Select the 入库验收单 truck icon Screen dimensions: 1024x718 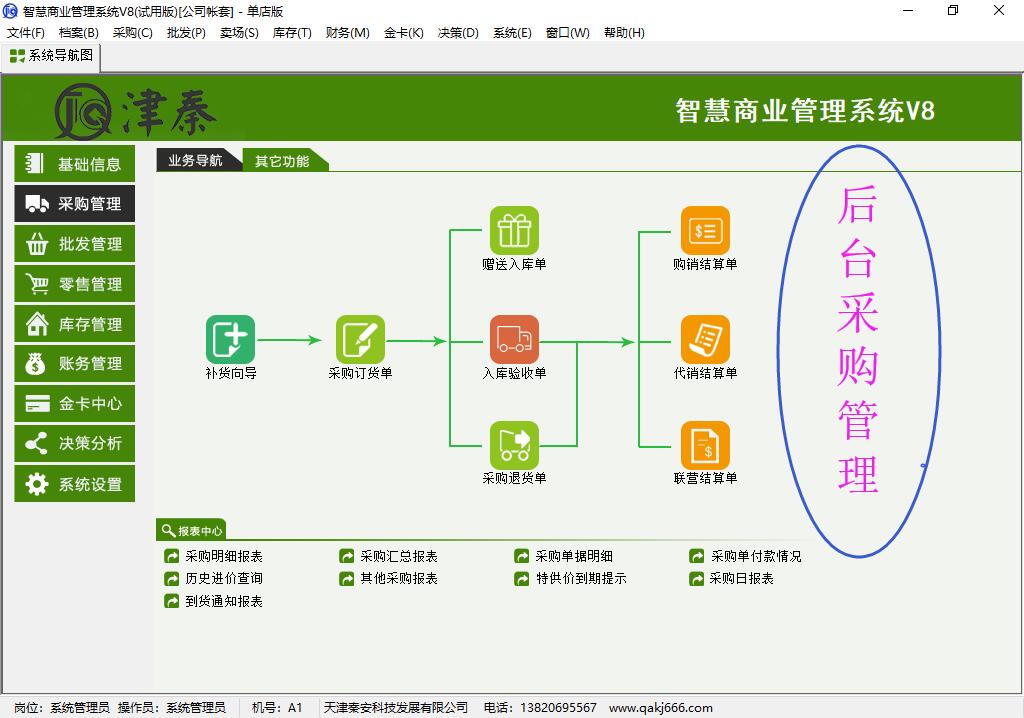(x=514, y=340)
